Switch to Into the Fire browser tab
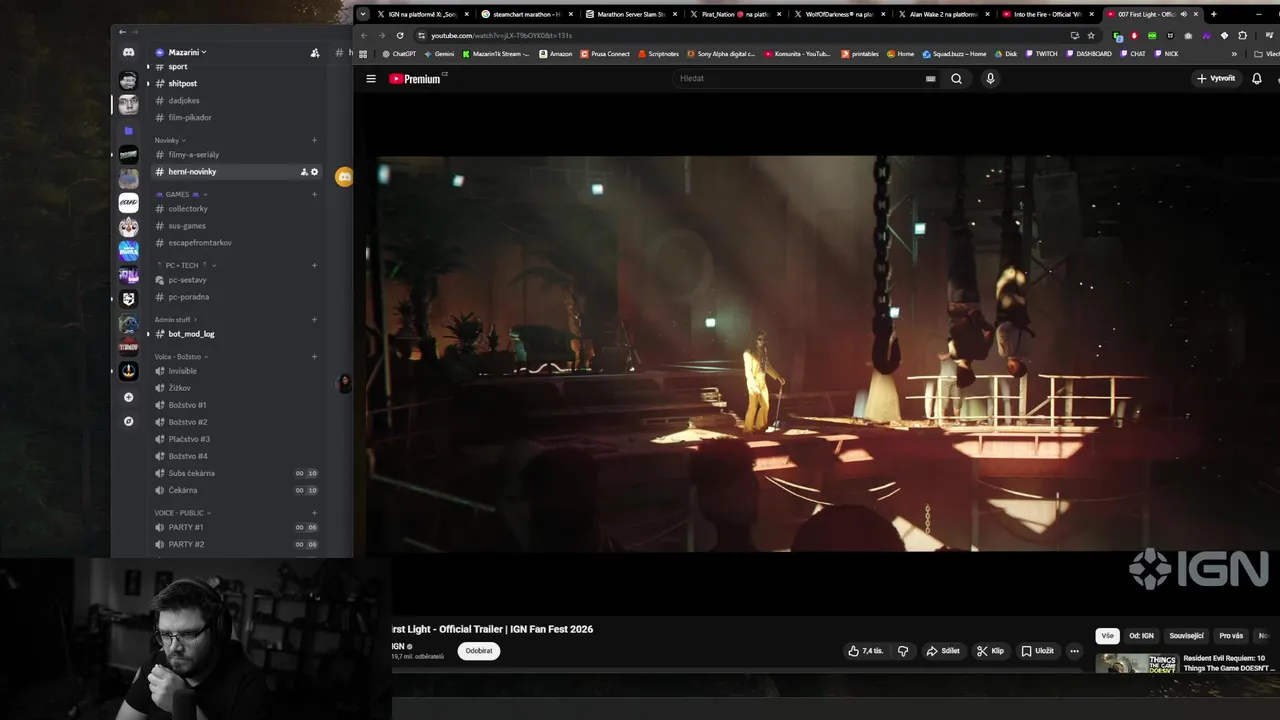1280x720 pixels. pyautogui.click(x=1047, y=14)
